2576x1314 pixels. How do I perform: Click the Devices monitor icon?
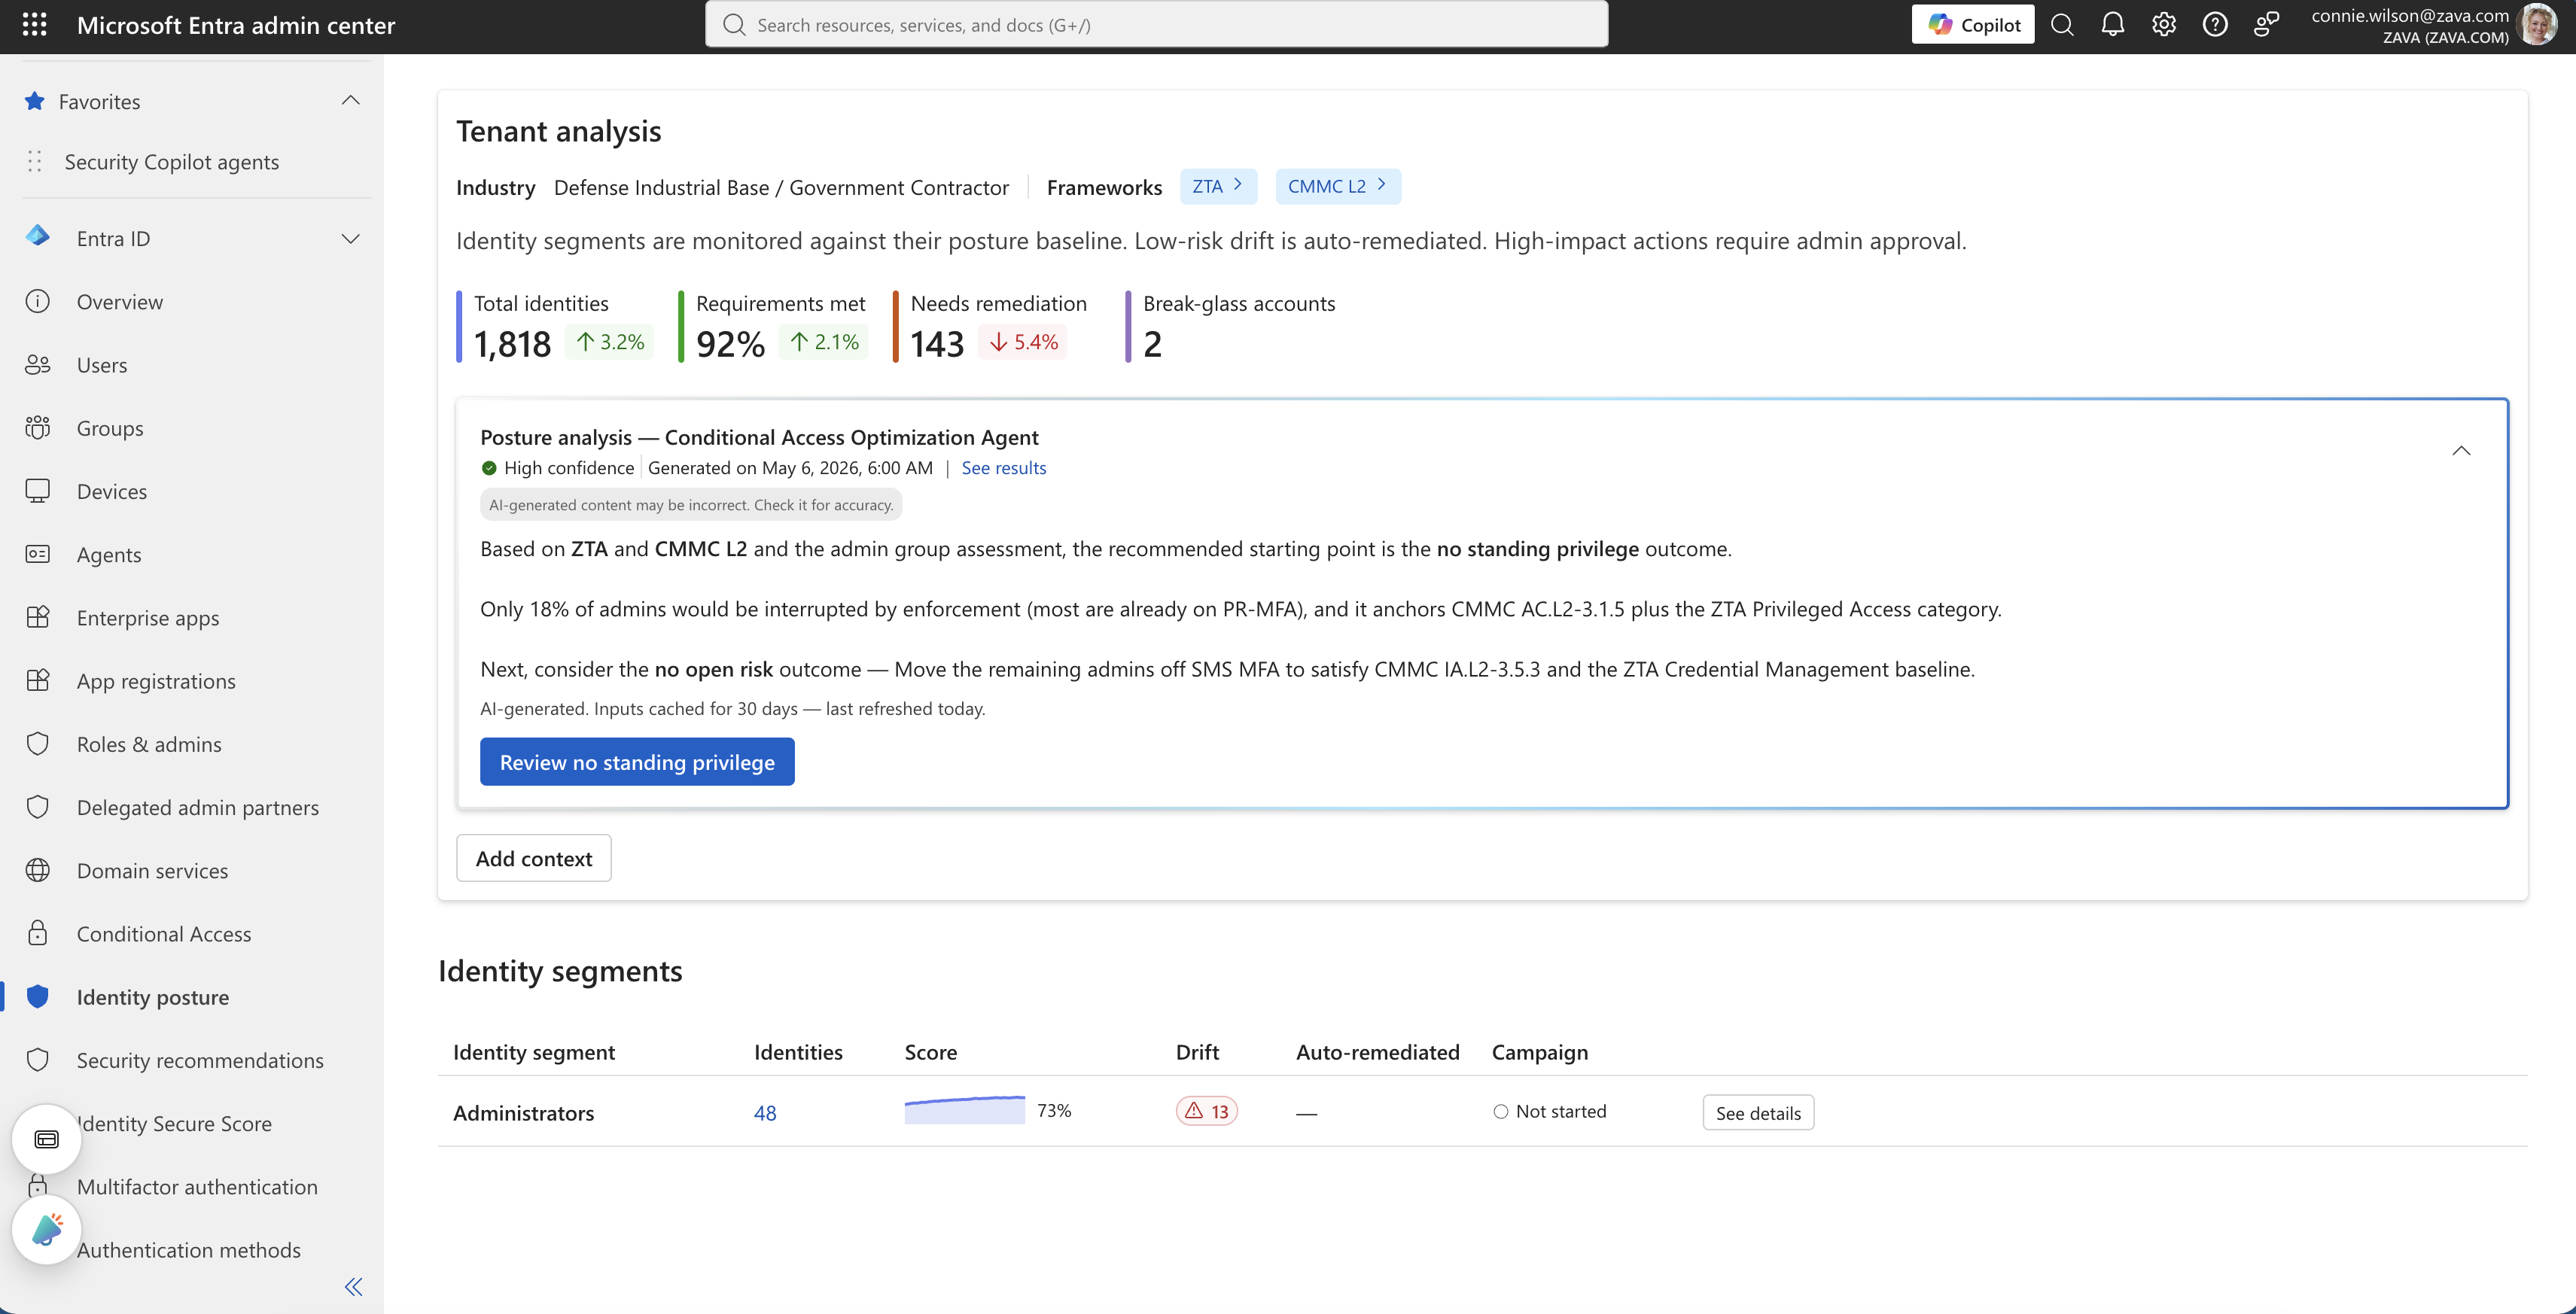38,490
